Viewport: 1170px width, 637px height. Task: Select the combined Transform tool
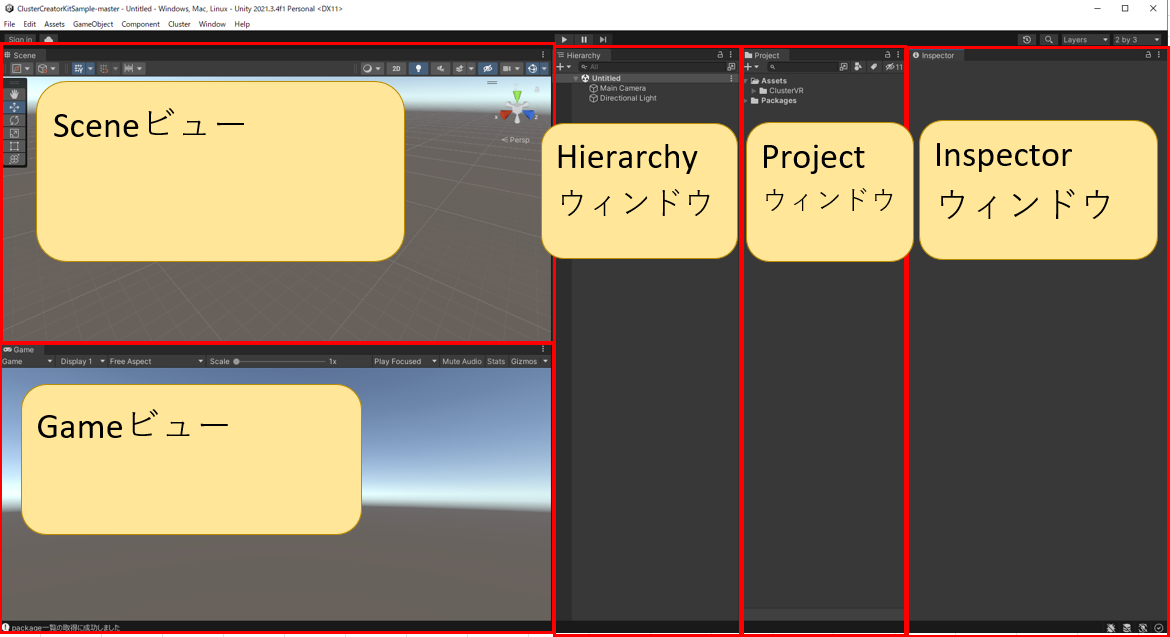coord(14,159)
